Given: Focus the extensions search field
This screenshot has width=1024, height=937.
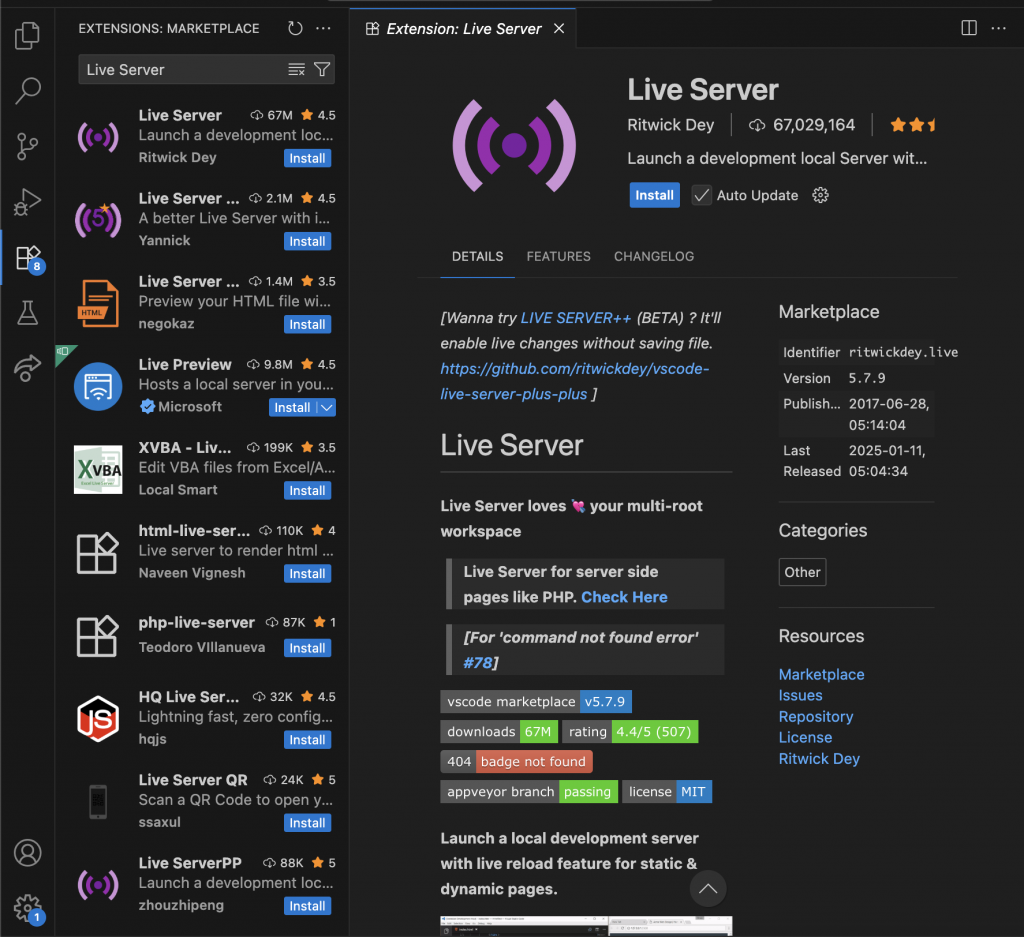Looking at the screenshot, I should 185,69.
